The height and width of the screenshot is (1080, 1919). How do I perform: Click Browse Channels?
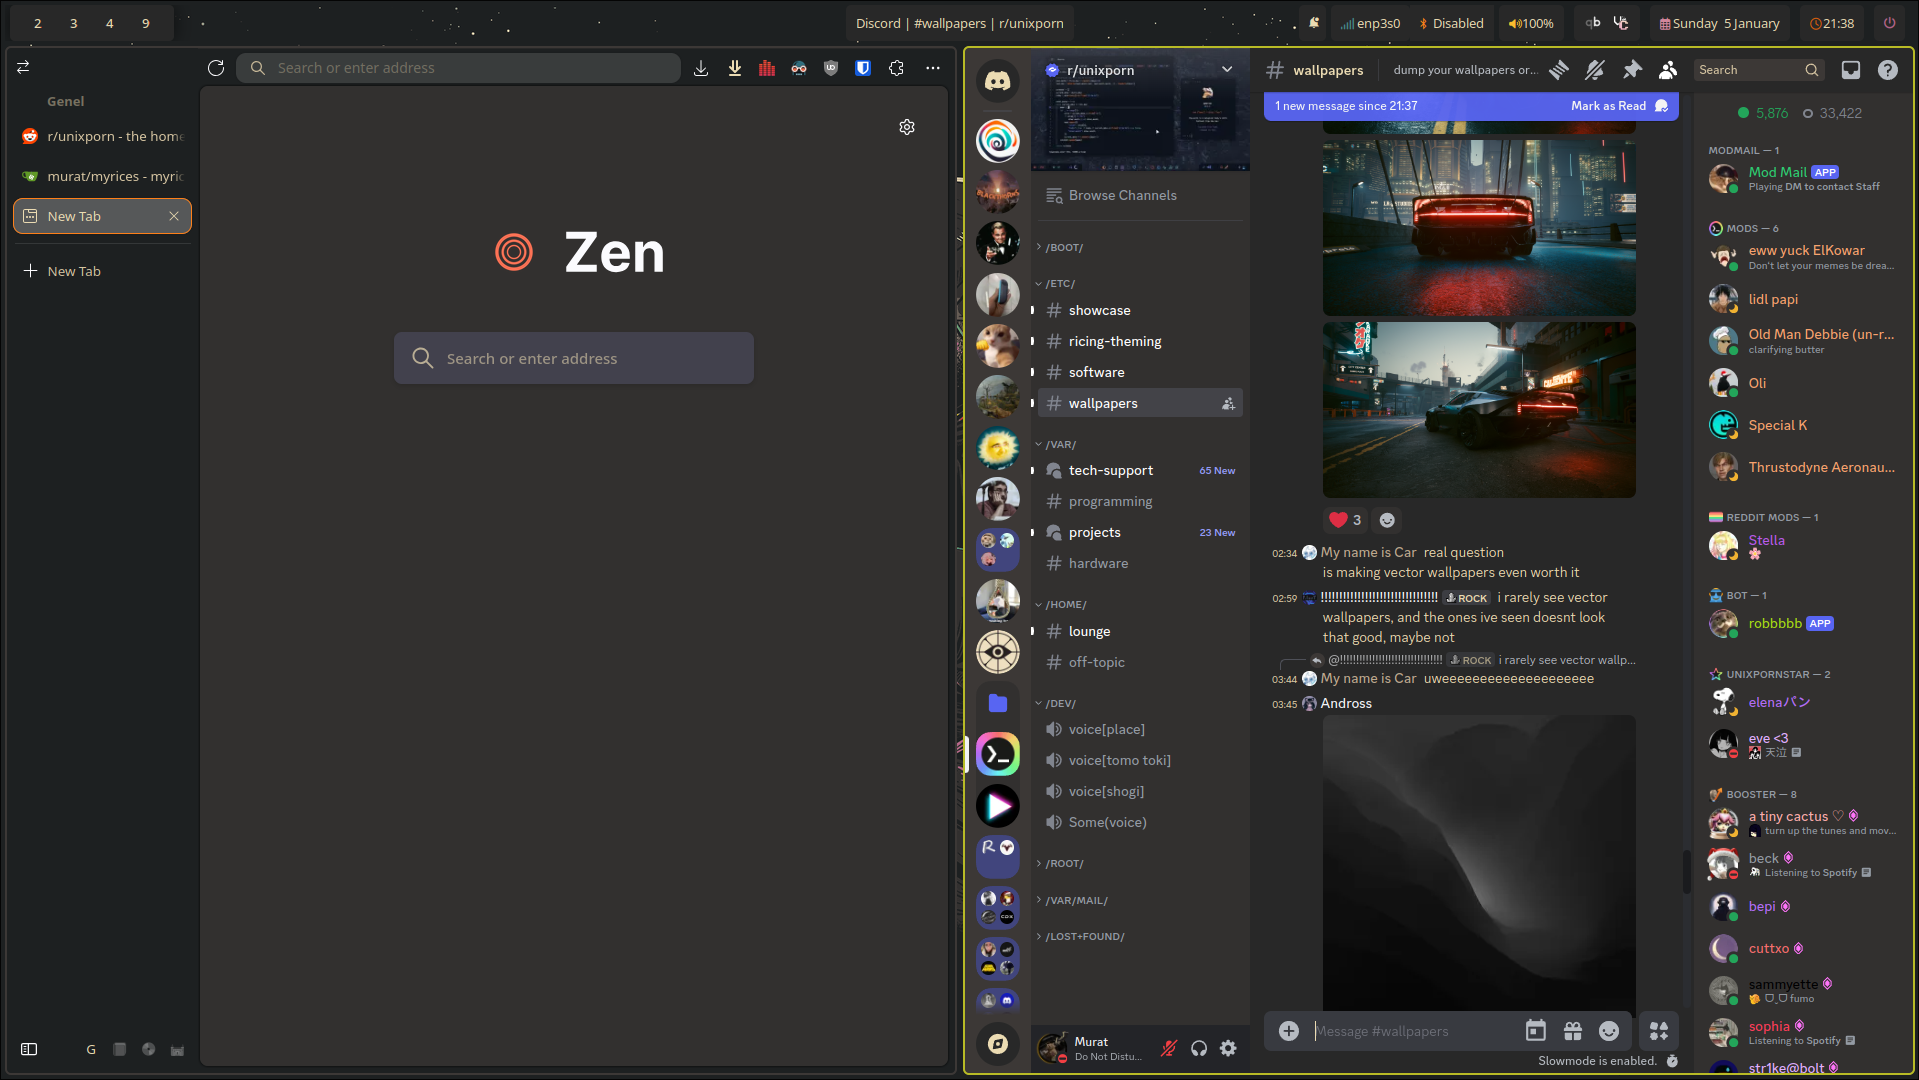[1140, 196]
